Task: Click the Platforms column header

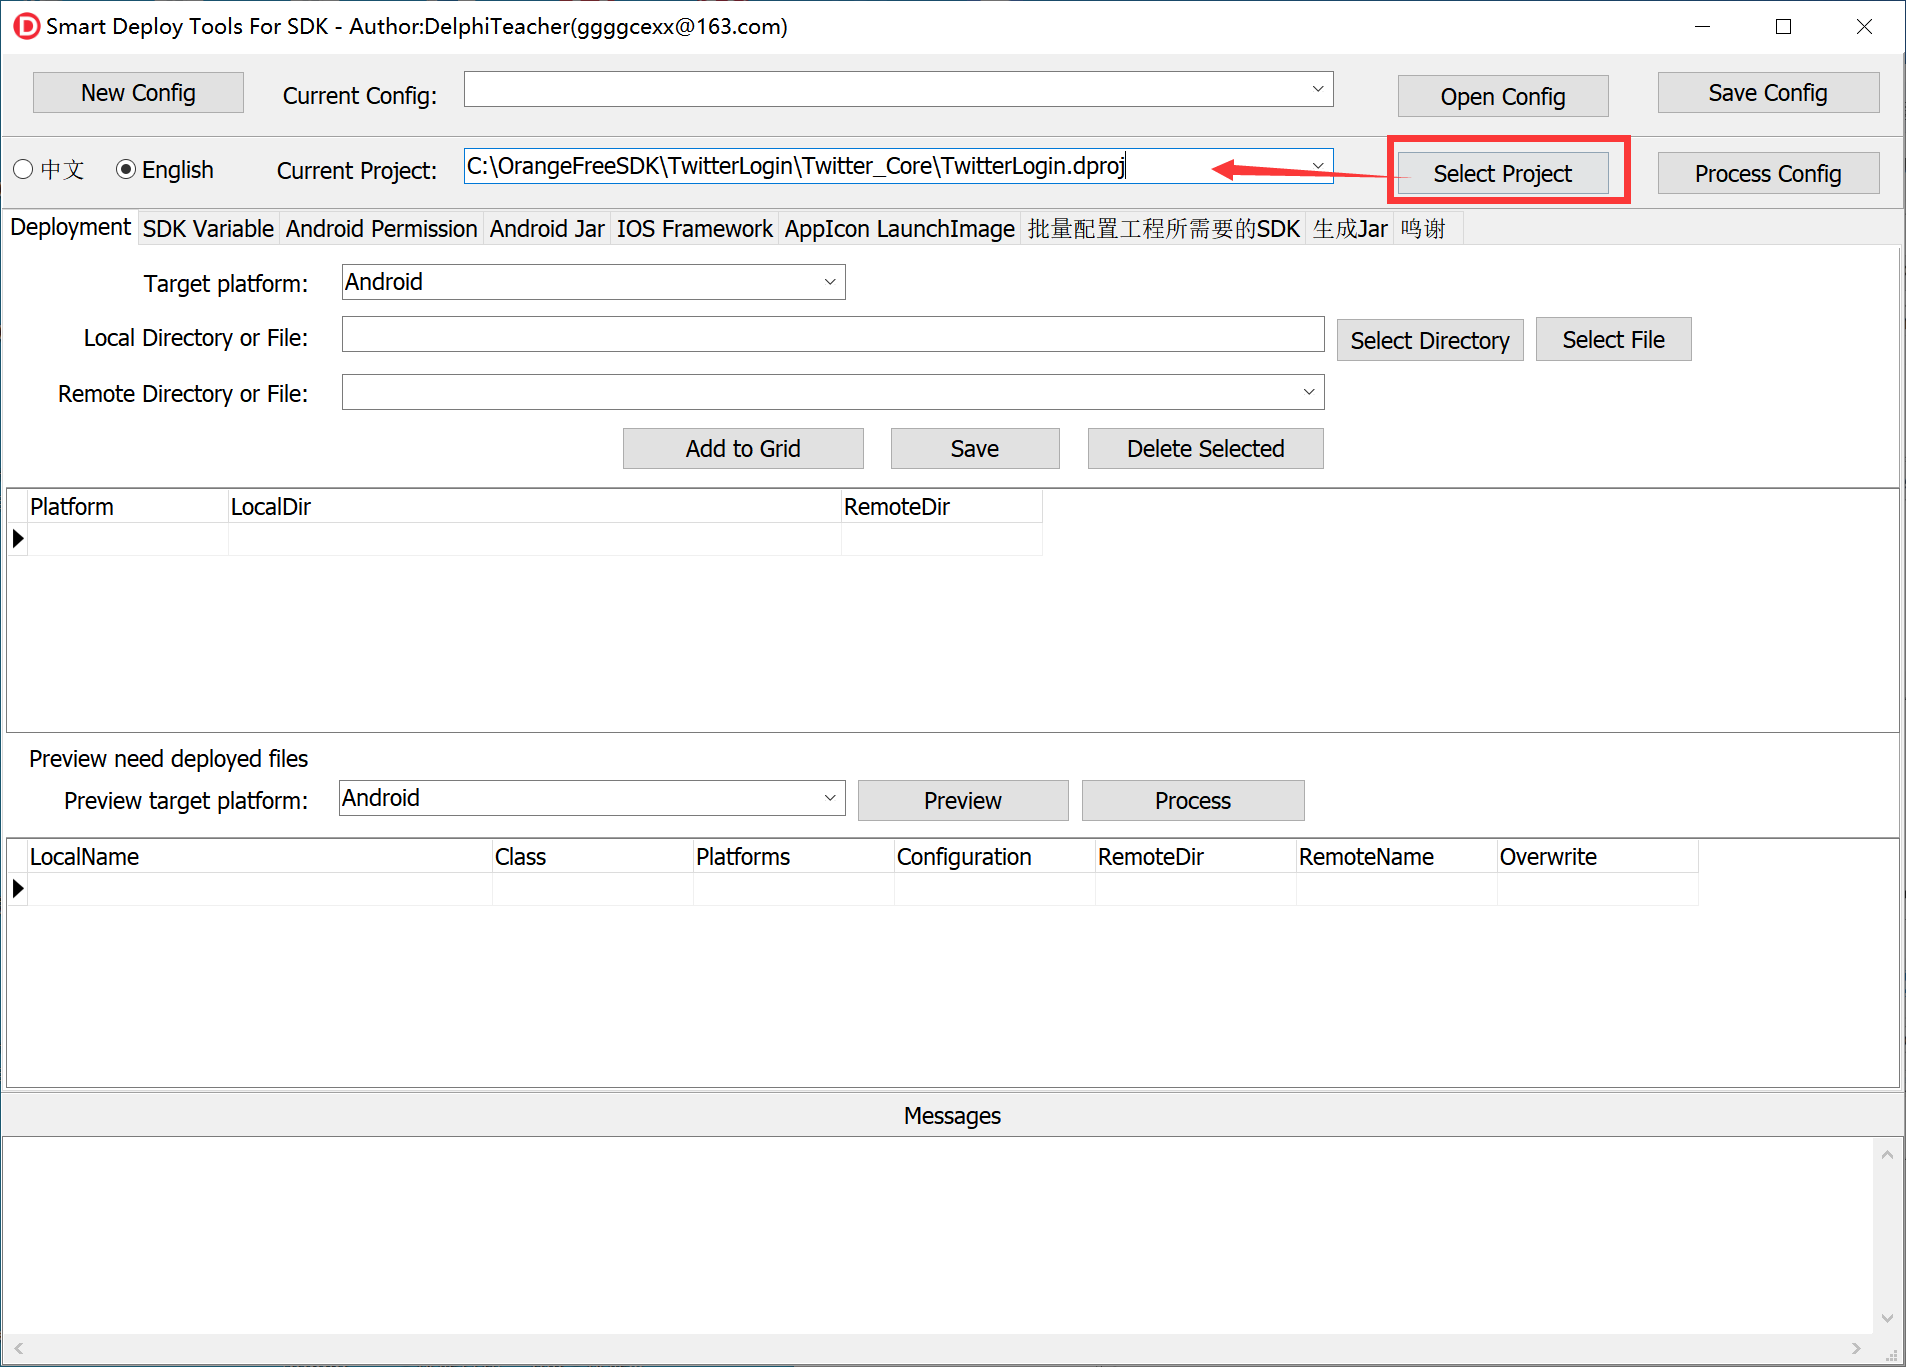Action: tap(794, 857)
